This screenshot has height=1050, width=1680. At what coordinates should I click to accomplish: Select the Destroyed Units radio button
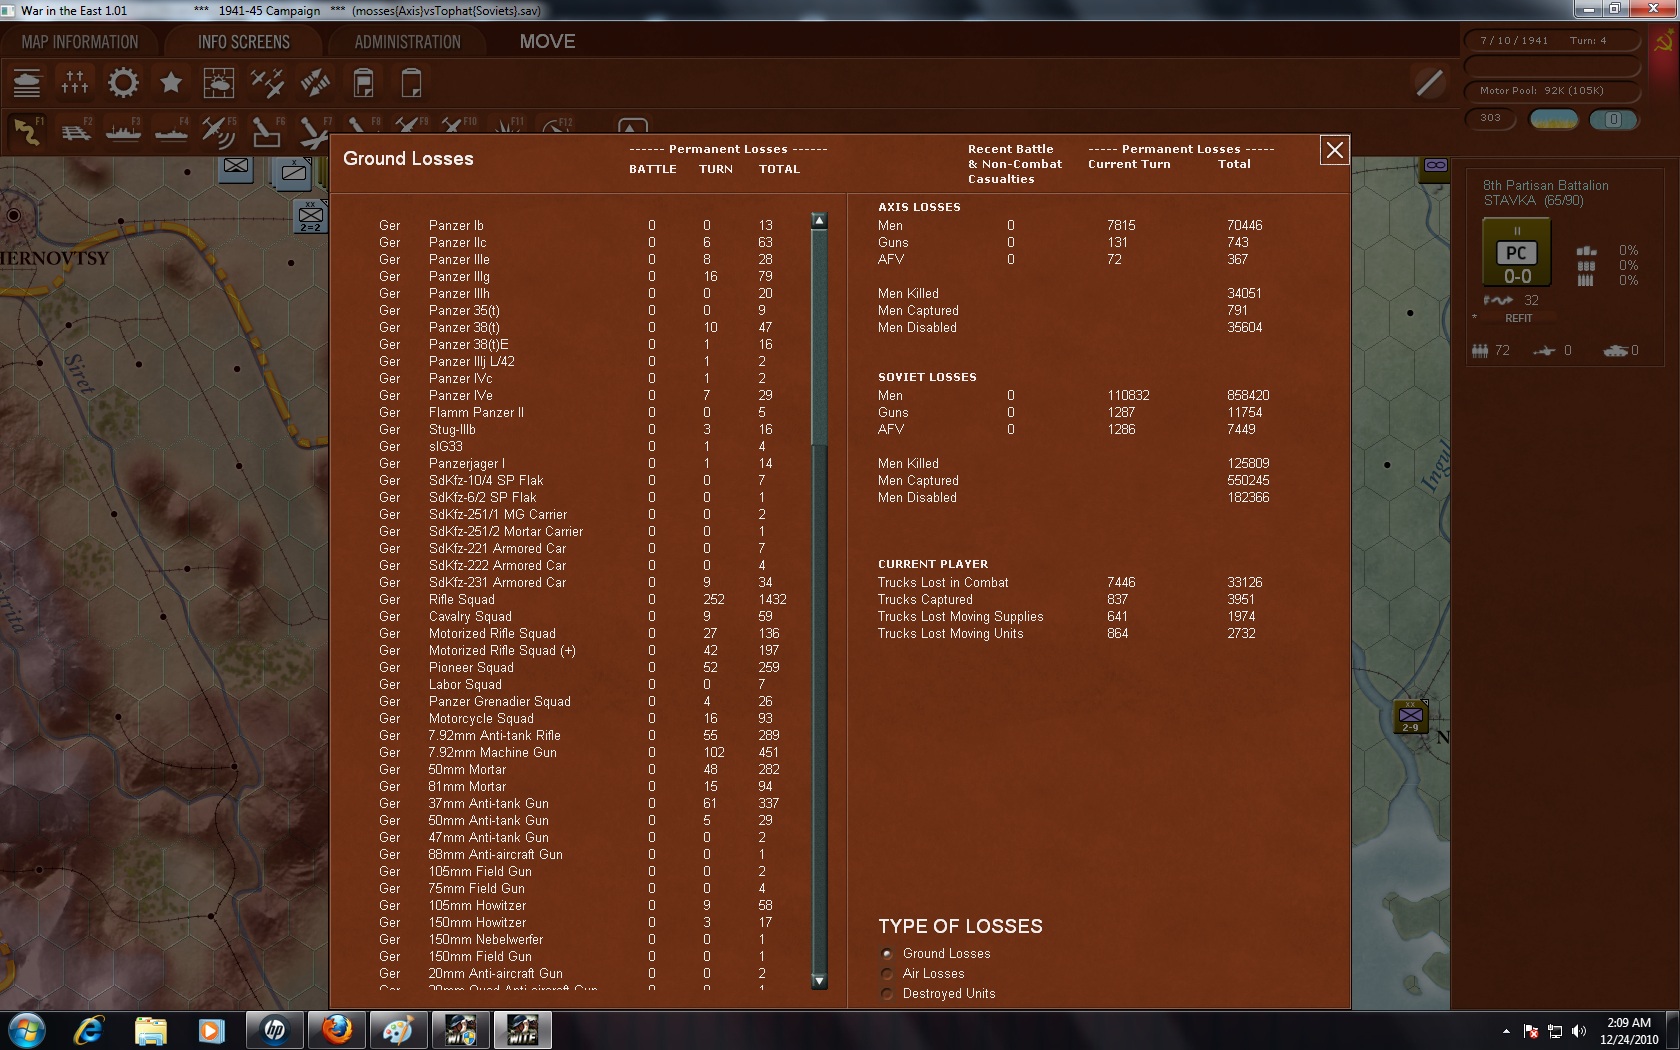pyautogui.click(x=886, y=994)
